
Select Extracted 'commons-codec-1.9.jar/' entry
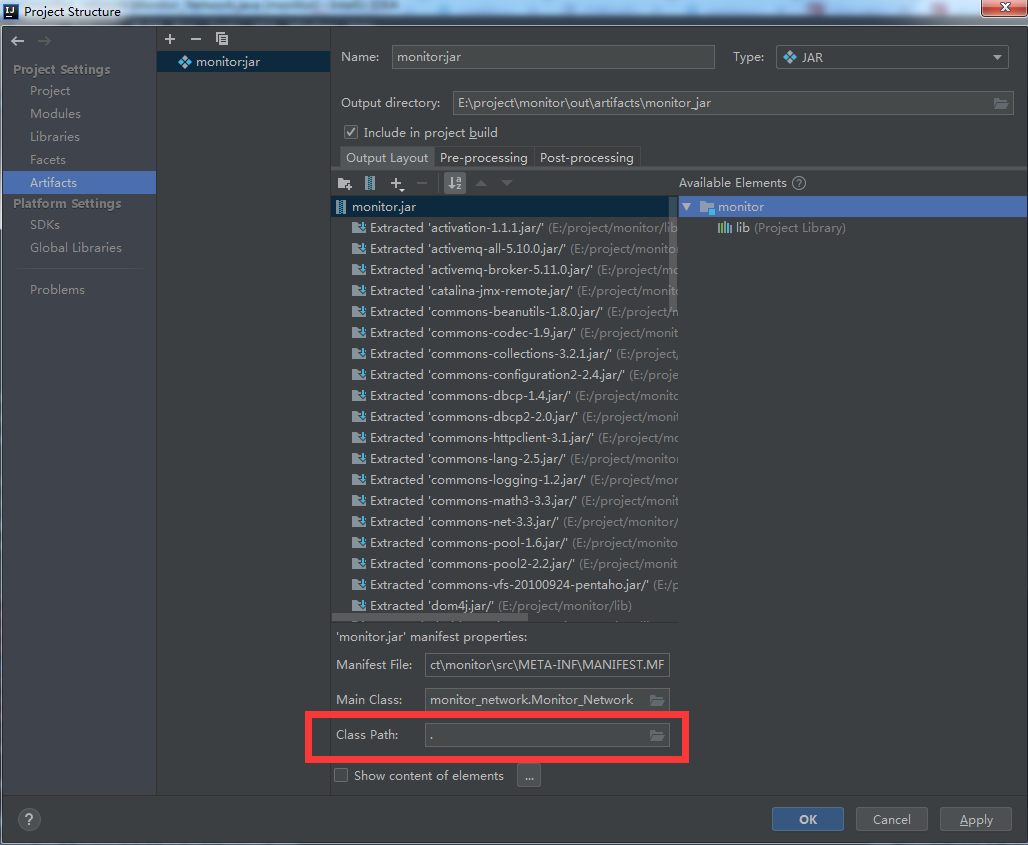(x=514, y=332)
